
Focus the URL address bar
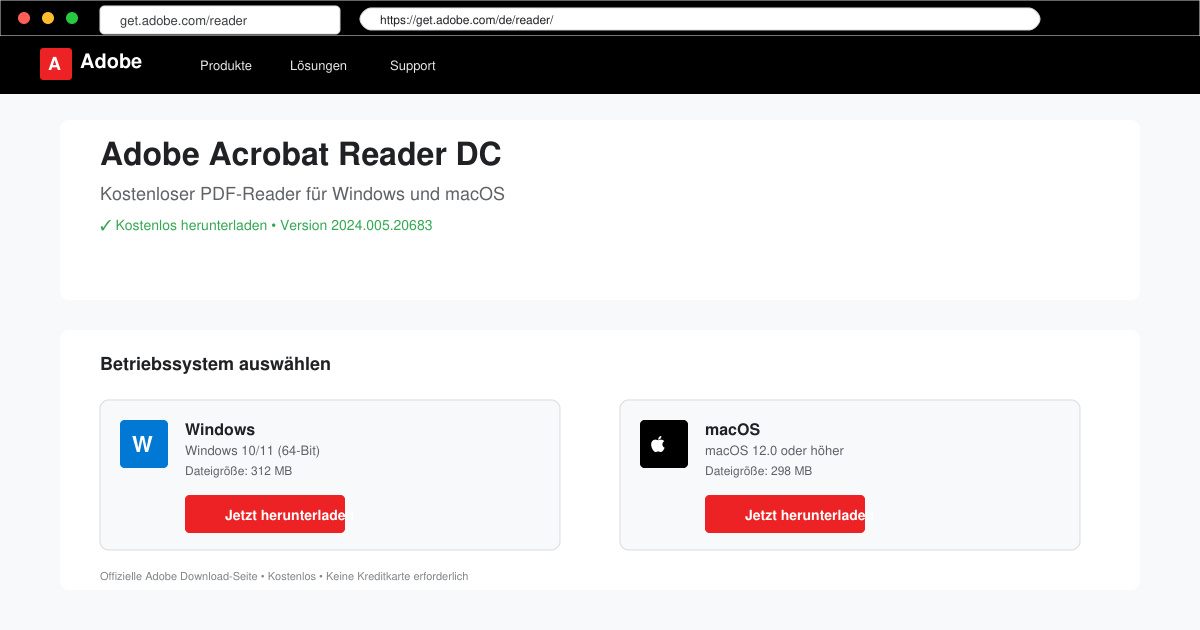coord(700,20)
